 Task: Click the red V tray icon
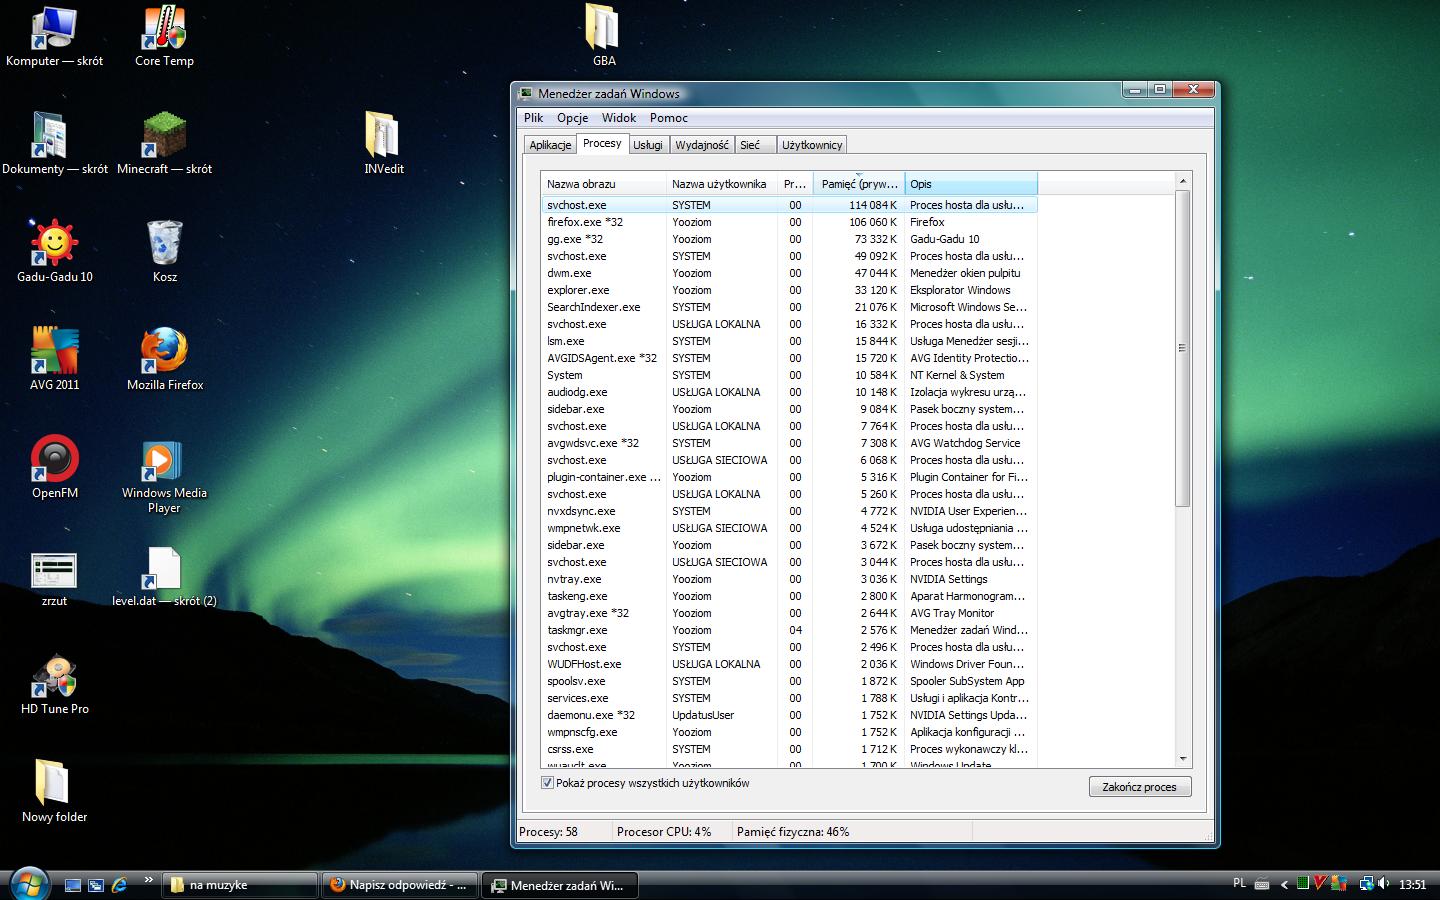tap(1320, 883)
